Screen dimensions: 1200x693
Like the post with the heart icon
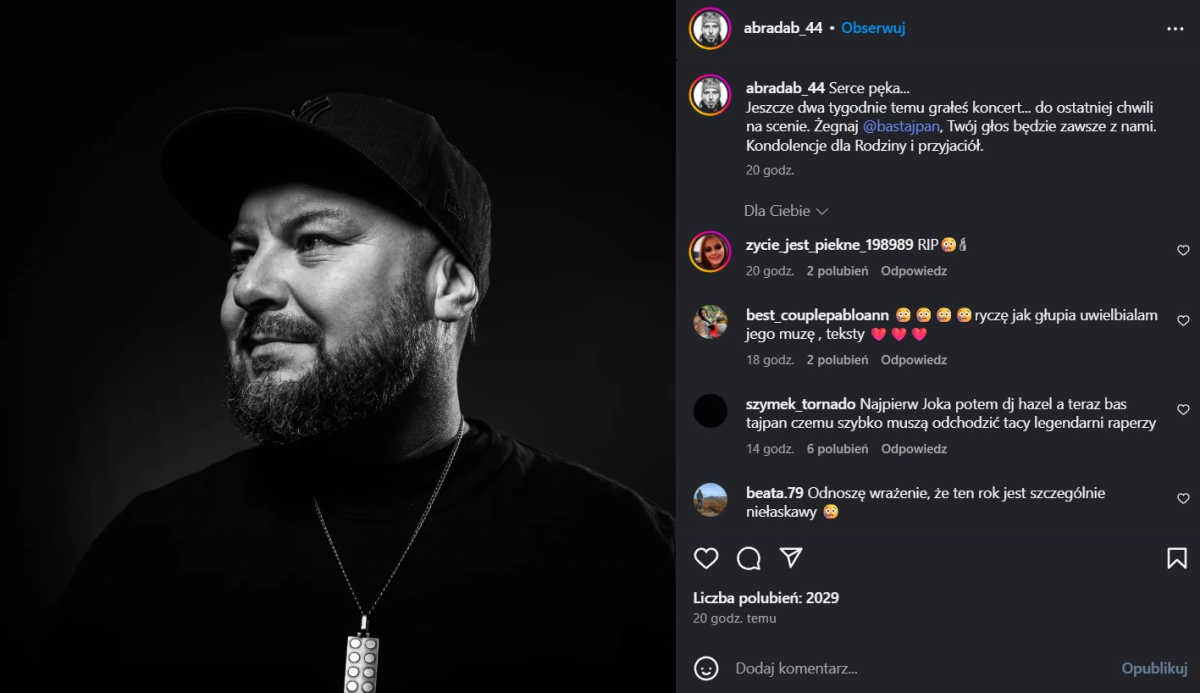pyautogui.click(x=706, y=558)
